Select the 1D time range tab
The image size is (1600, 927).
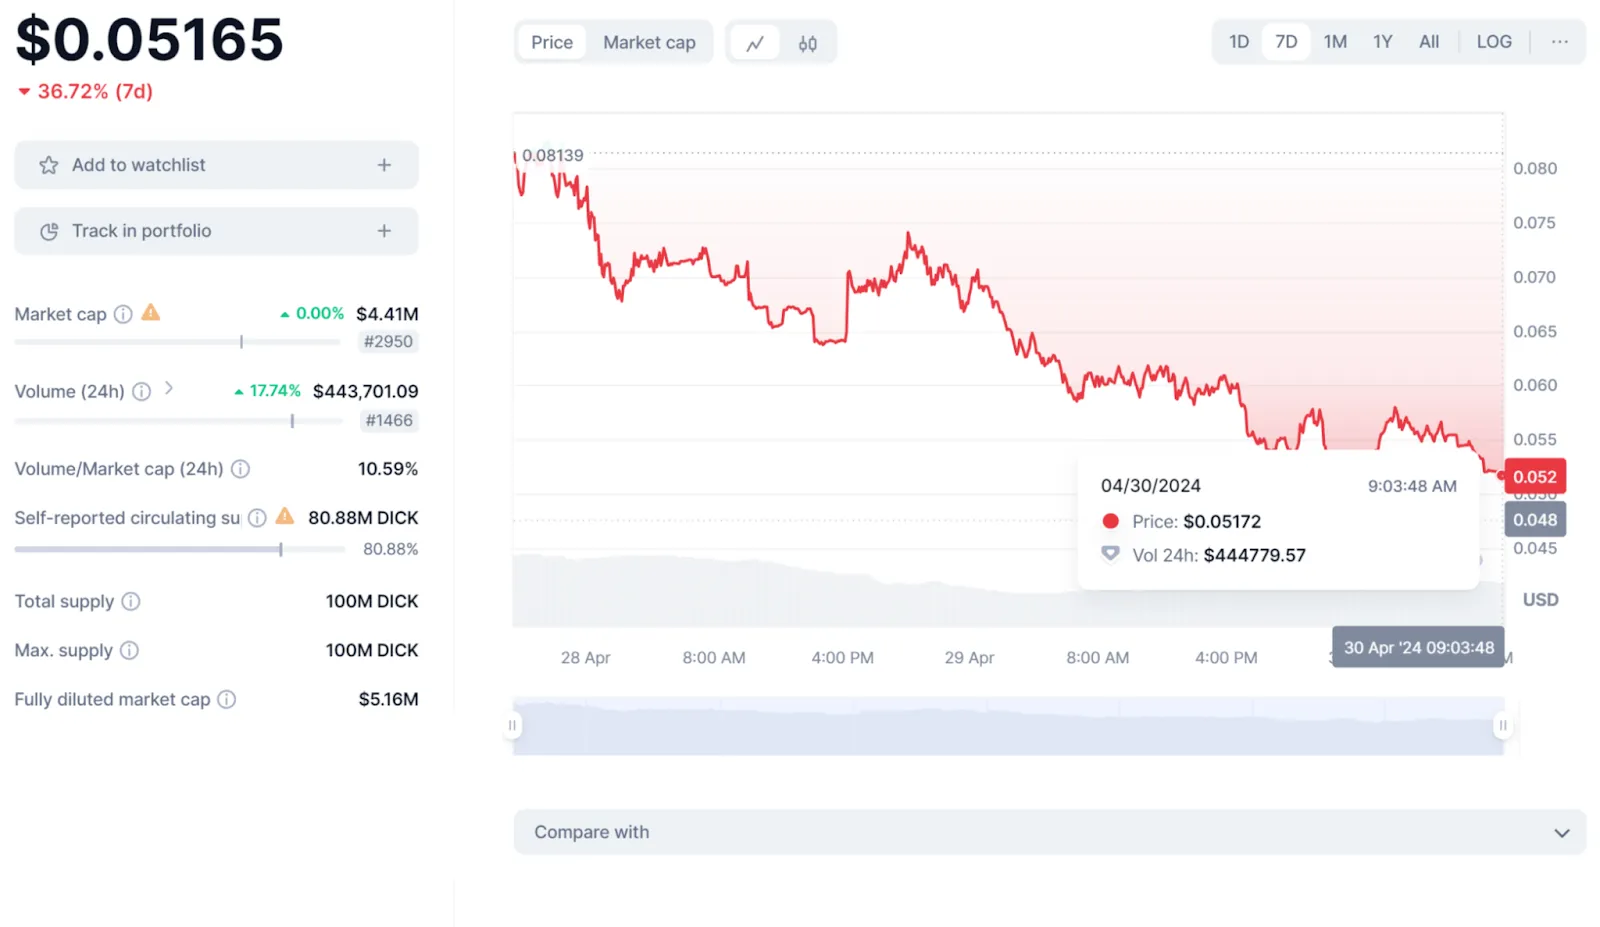point(1239,42)
